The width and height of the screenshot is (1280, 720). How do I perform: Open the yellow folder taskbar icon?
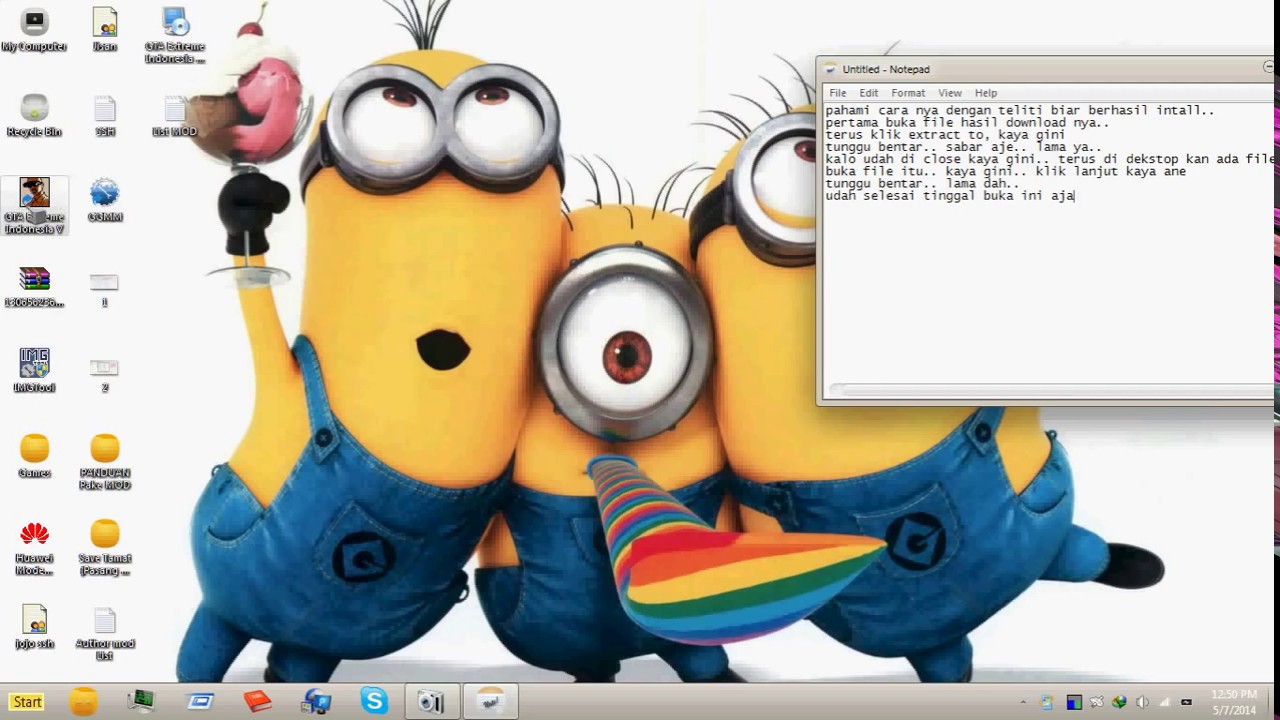[x=84, y=702]
